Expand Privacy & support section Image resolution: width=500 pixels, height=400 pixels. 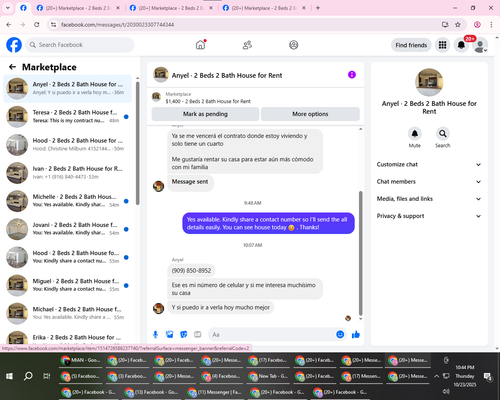(429, 216)
